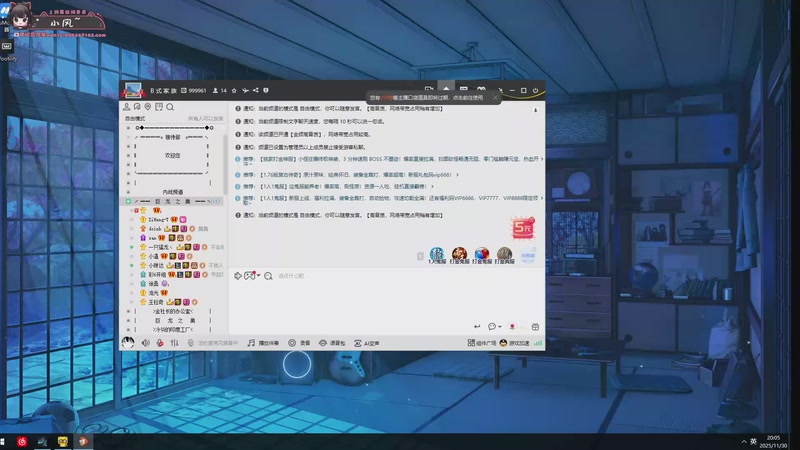Viewport: 800px width, 450px height.
Task: Click the scroll-to-bottom icon in chat panel
Action: point(535,110)
